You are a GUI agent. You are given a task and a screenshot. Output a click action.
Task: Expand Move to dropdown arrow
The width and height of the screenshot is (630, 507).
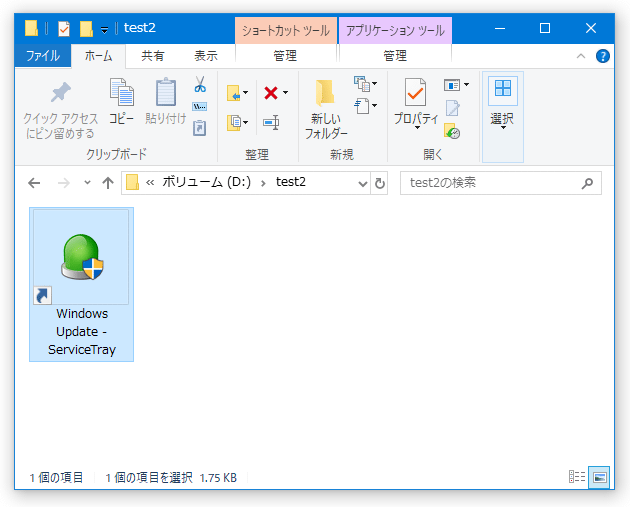pos(245,93)
